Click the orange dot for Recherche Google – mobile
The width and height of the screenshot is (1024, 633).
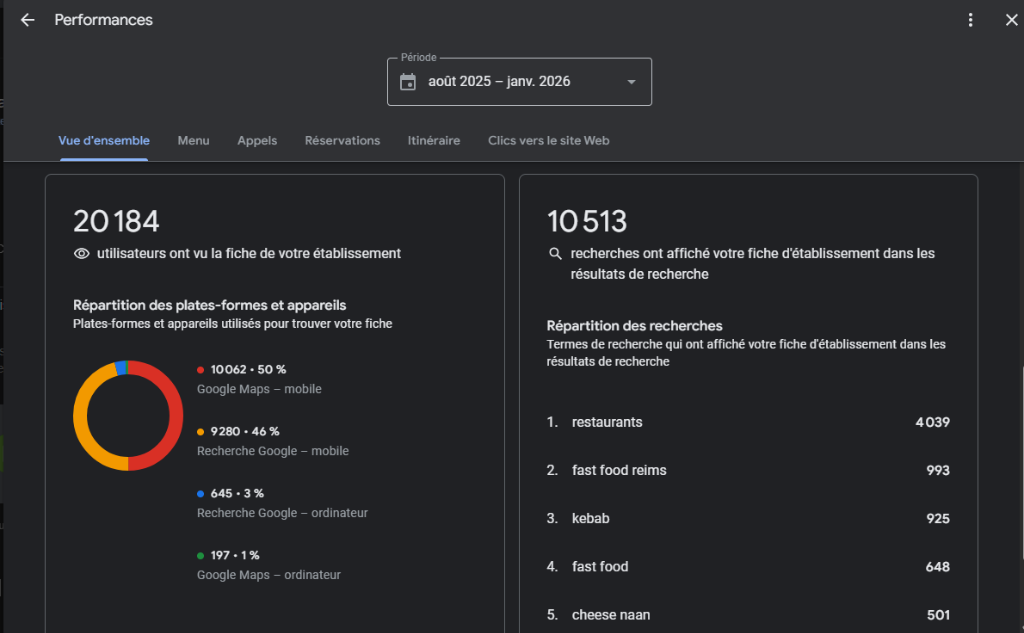pyautogui.click(x=200, y=432)
